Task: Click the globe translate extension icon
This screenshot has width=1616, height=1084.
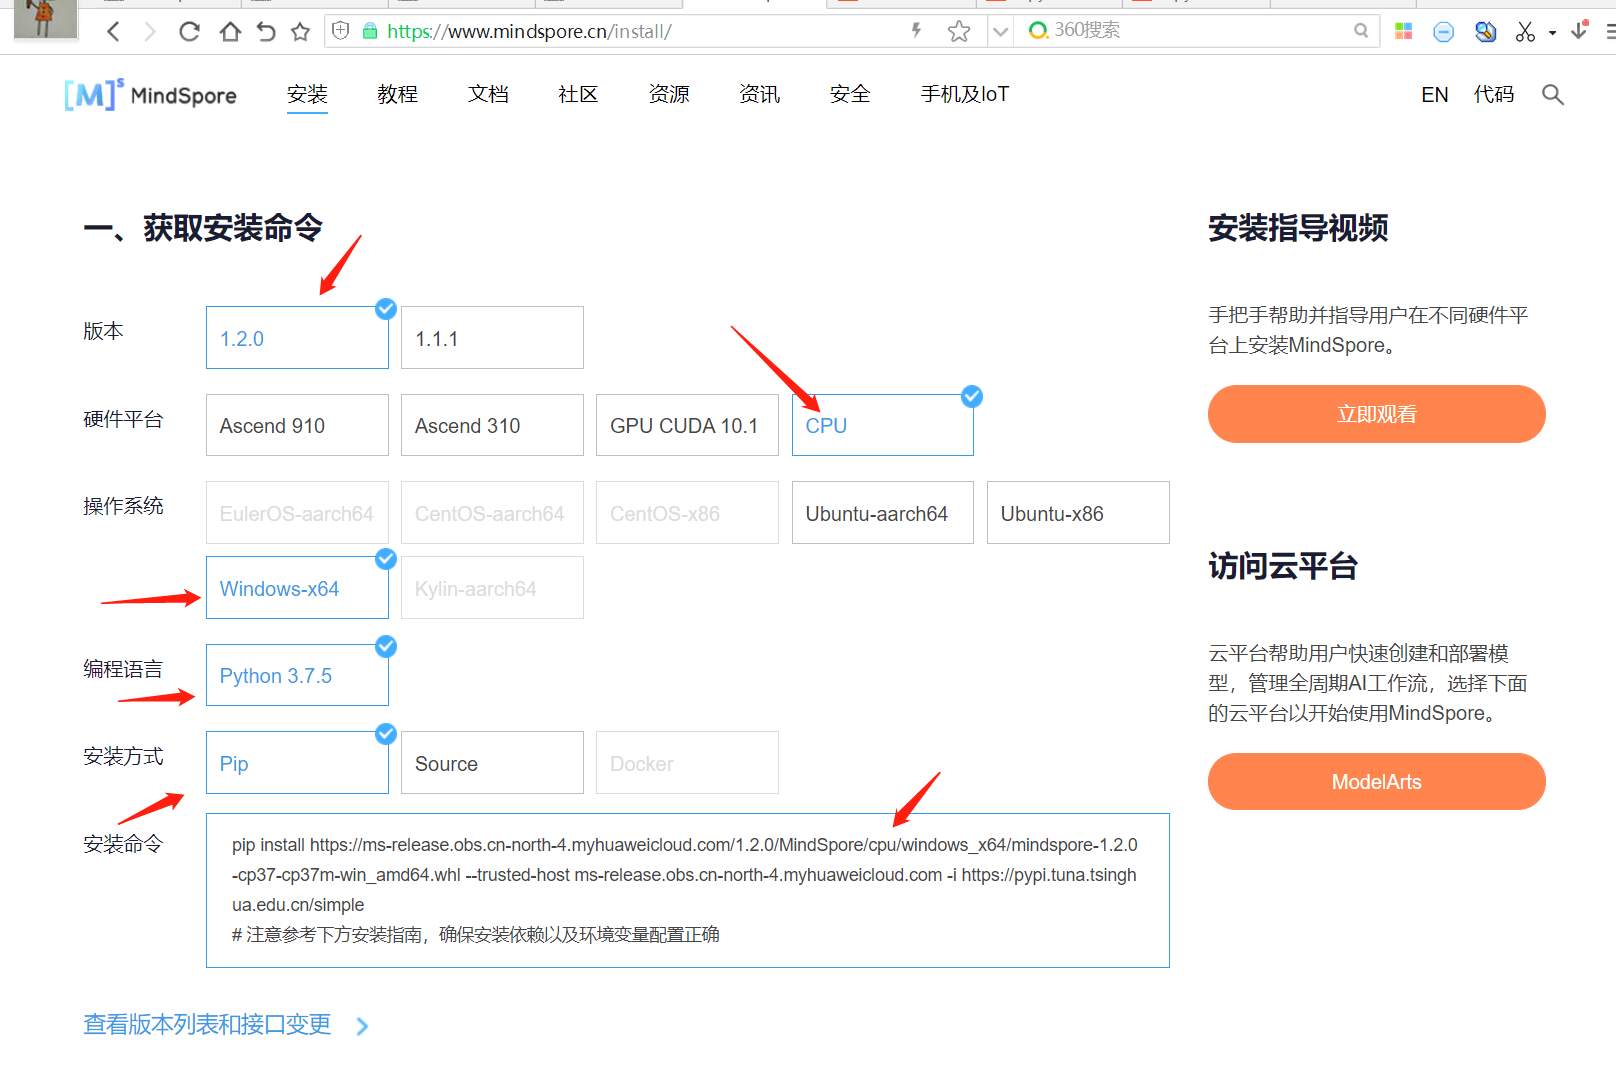Action: [1486, 32]
